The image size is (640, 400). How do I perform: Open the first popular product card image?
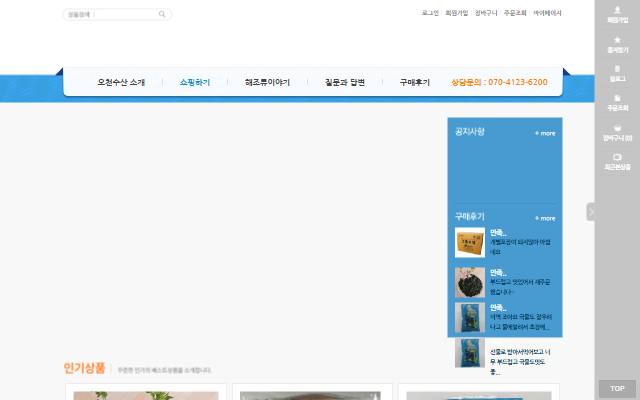pos(146,396)
